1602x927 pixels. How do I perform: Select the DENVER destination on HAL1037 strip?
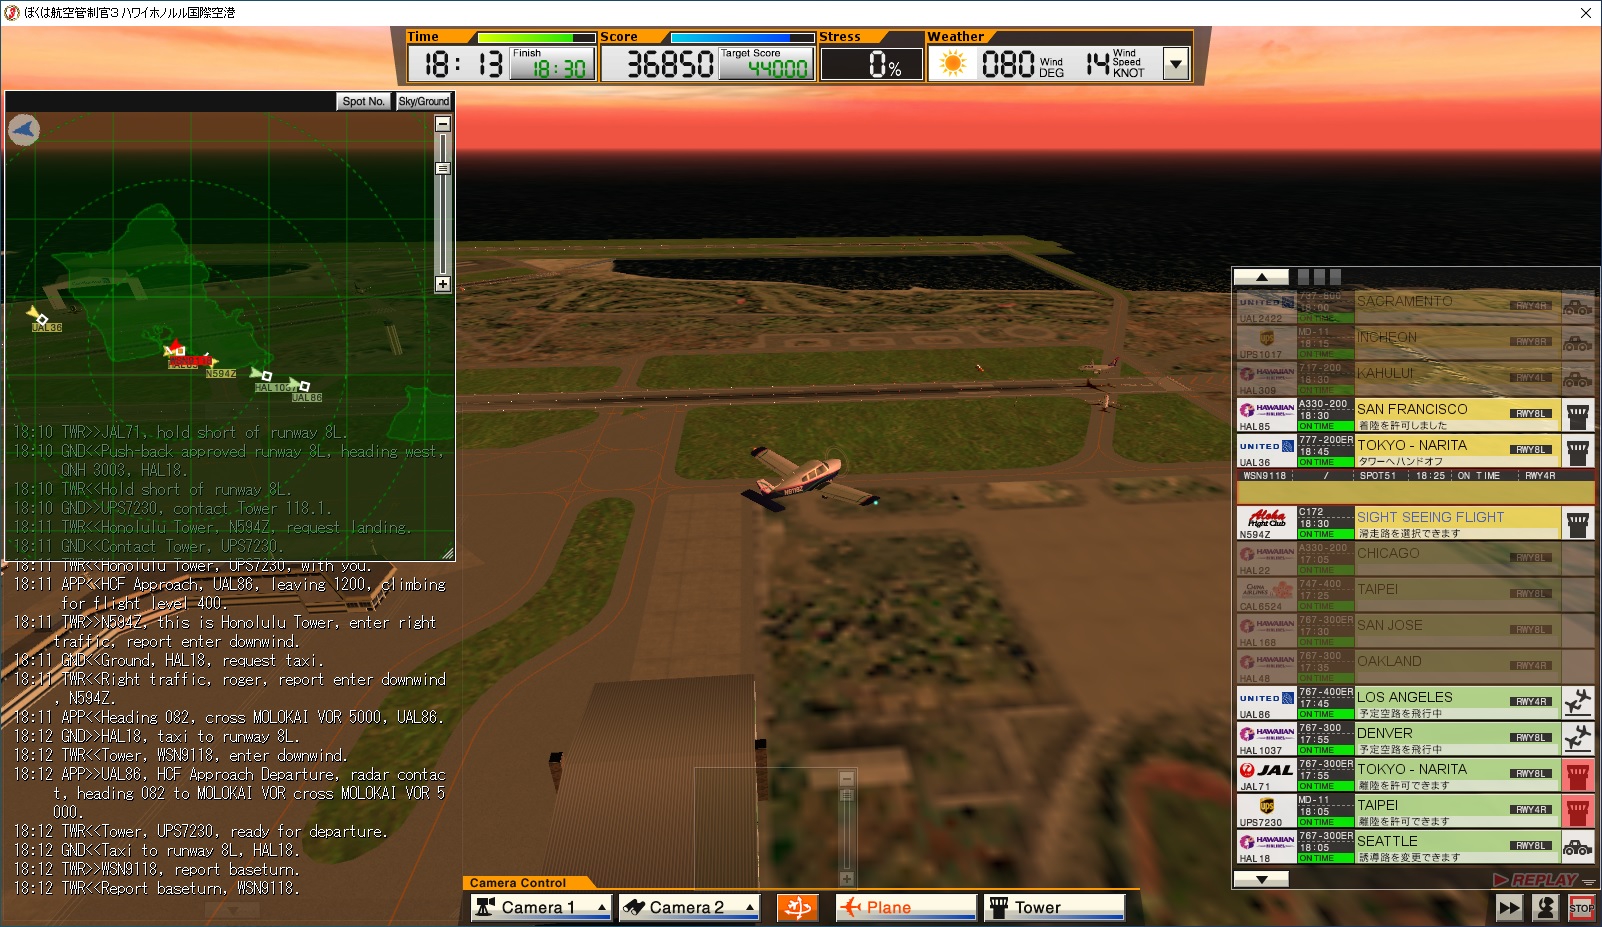tap(1385, 733)
